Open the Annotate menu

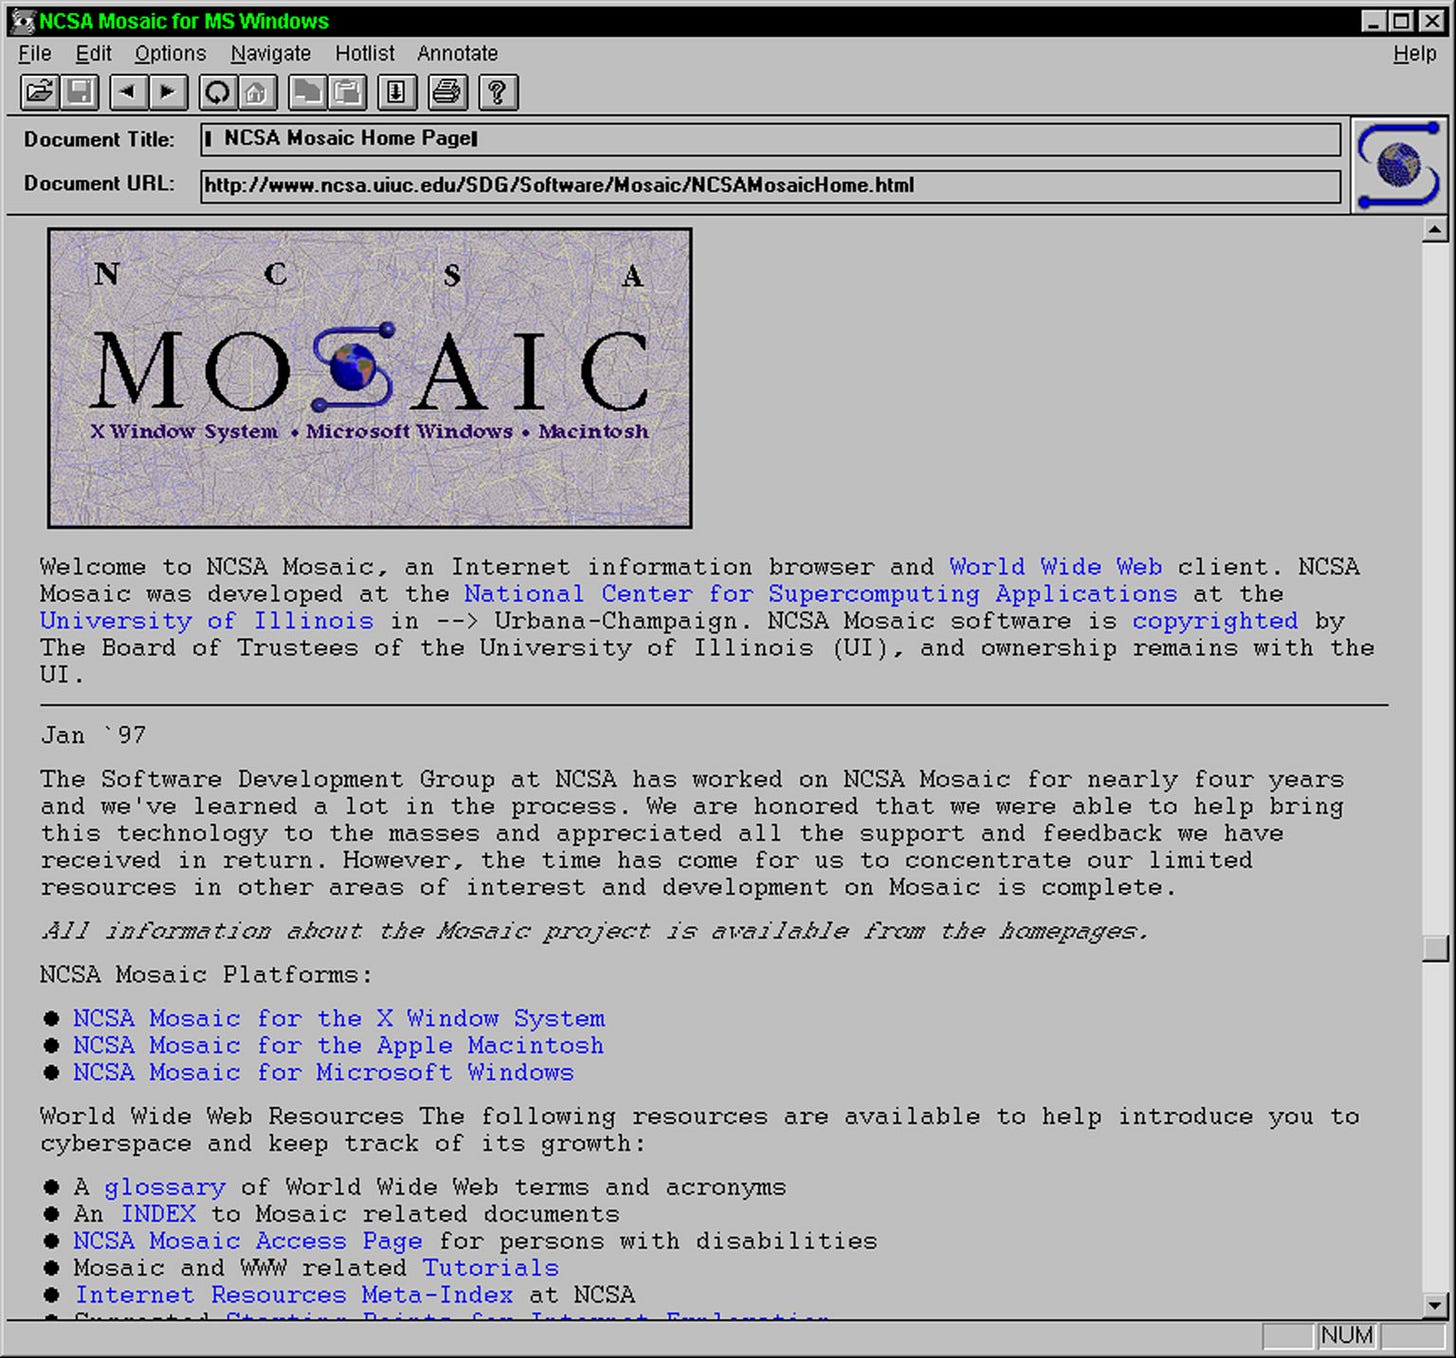click(457, 53)
